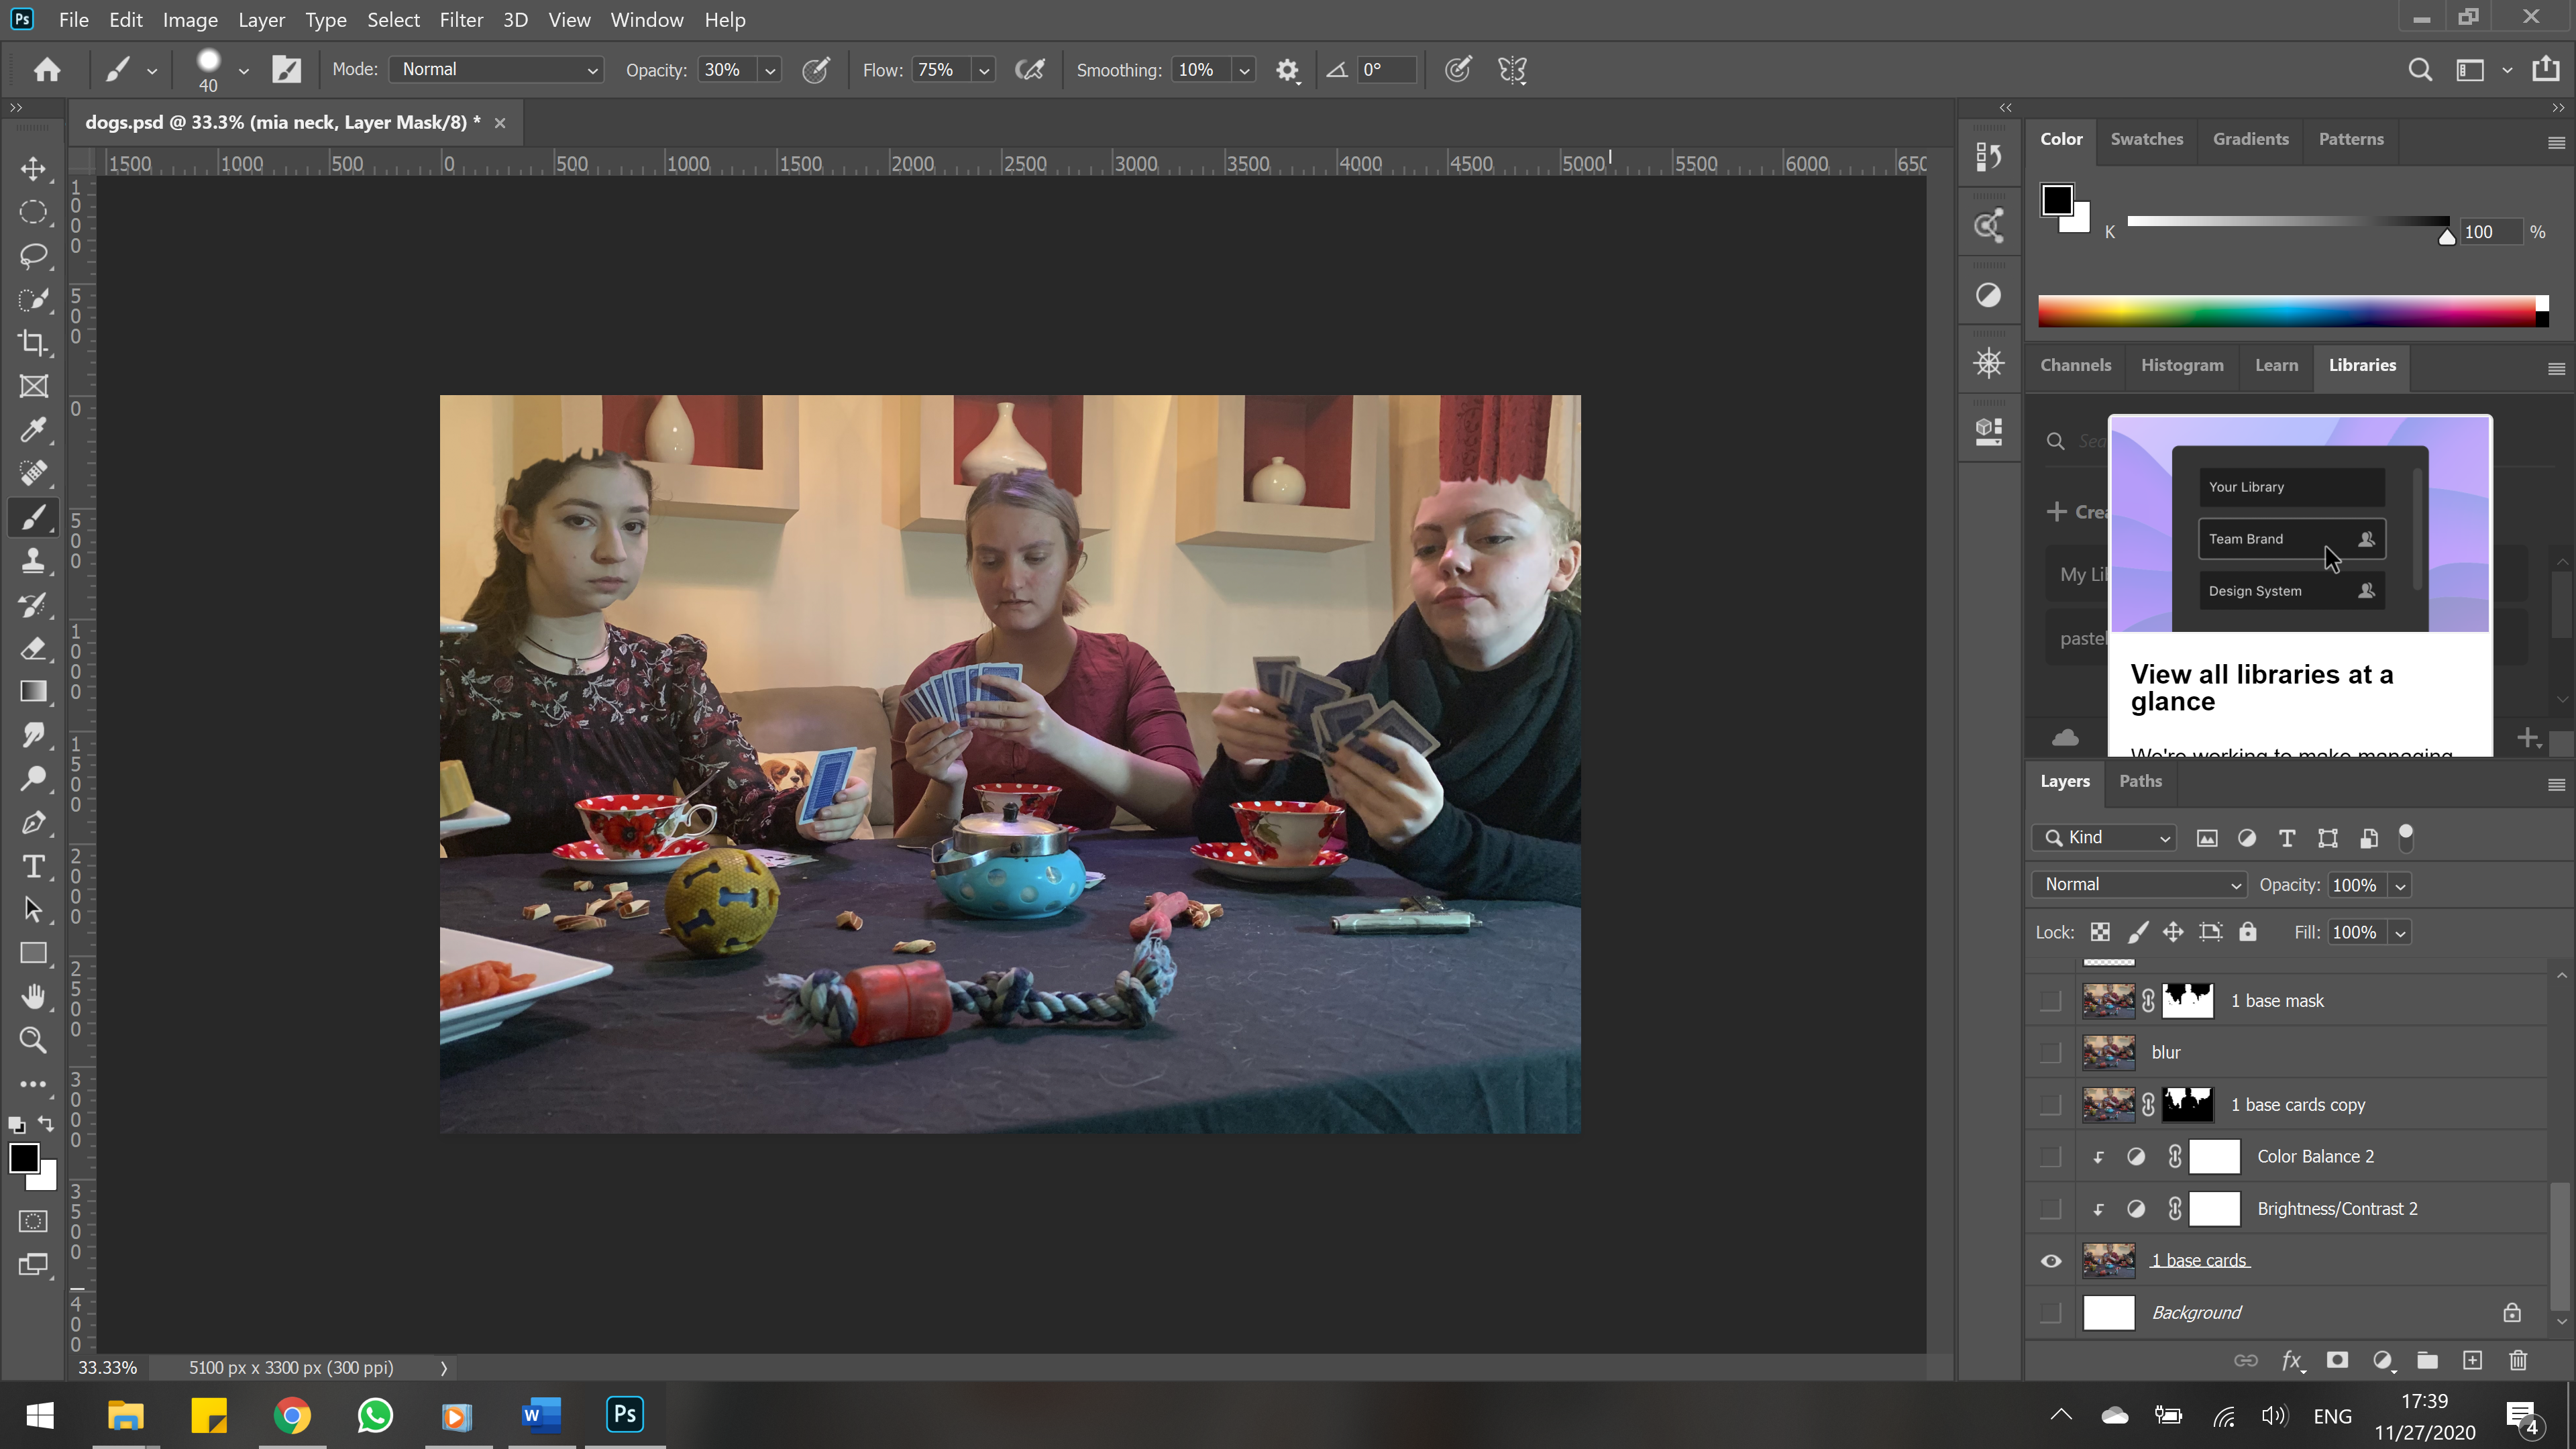The width and height of the screenshot is (2576, 1449).
Task: Create a new layer
Action: tap(2472, 1360)
